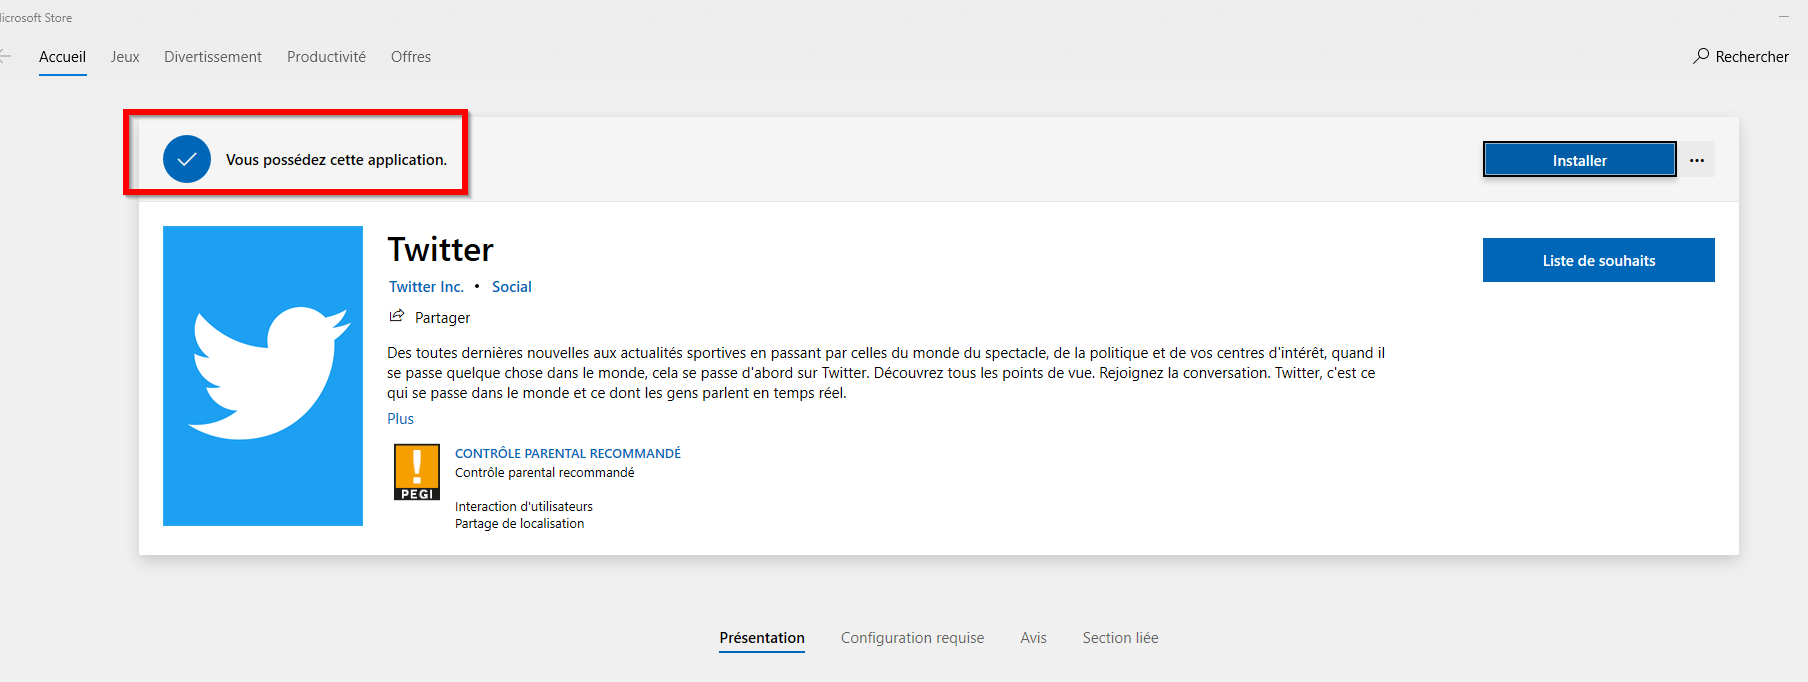
Task: Switch to the Avis tab
Action: pos(1033,638)
